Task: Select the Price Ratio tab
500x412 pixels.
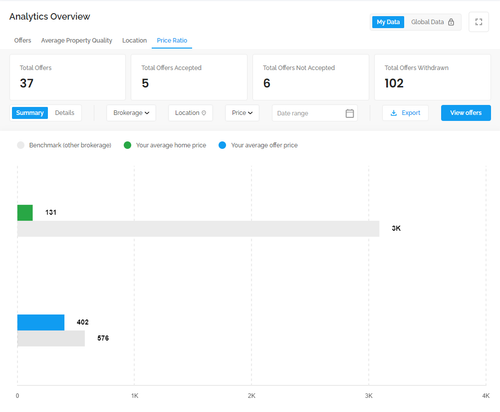Action: tap(172, 40)
